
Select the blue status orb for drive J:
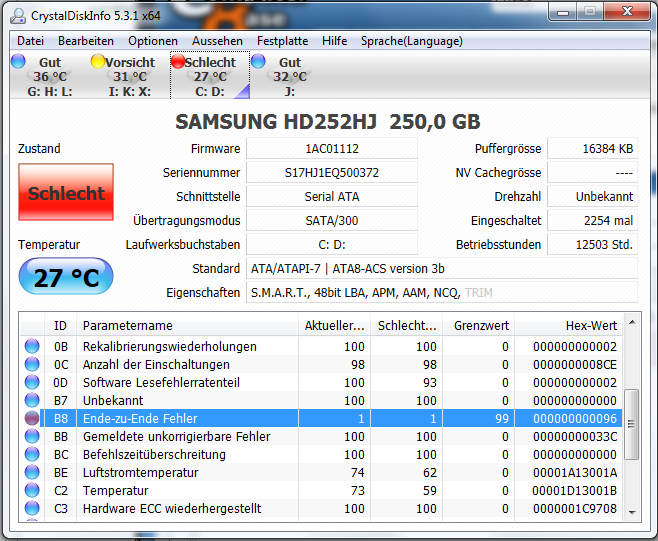pyautogui.click(x=258, y=61)
